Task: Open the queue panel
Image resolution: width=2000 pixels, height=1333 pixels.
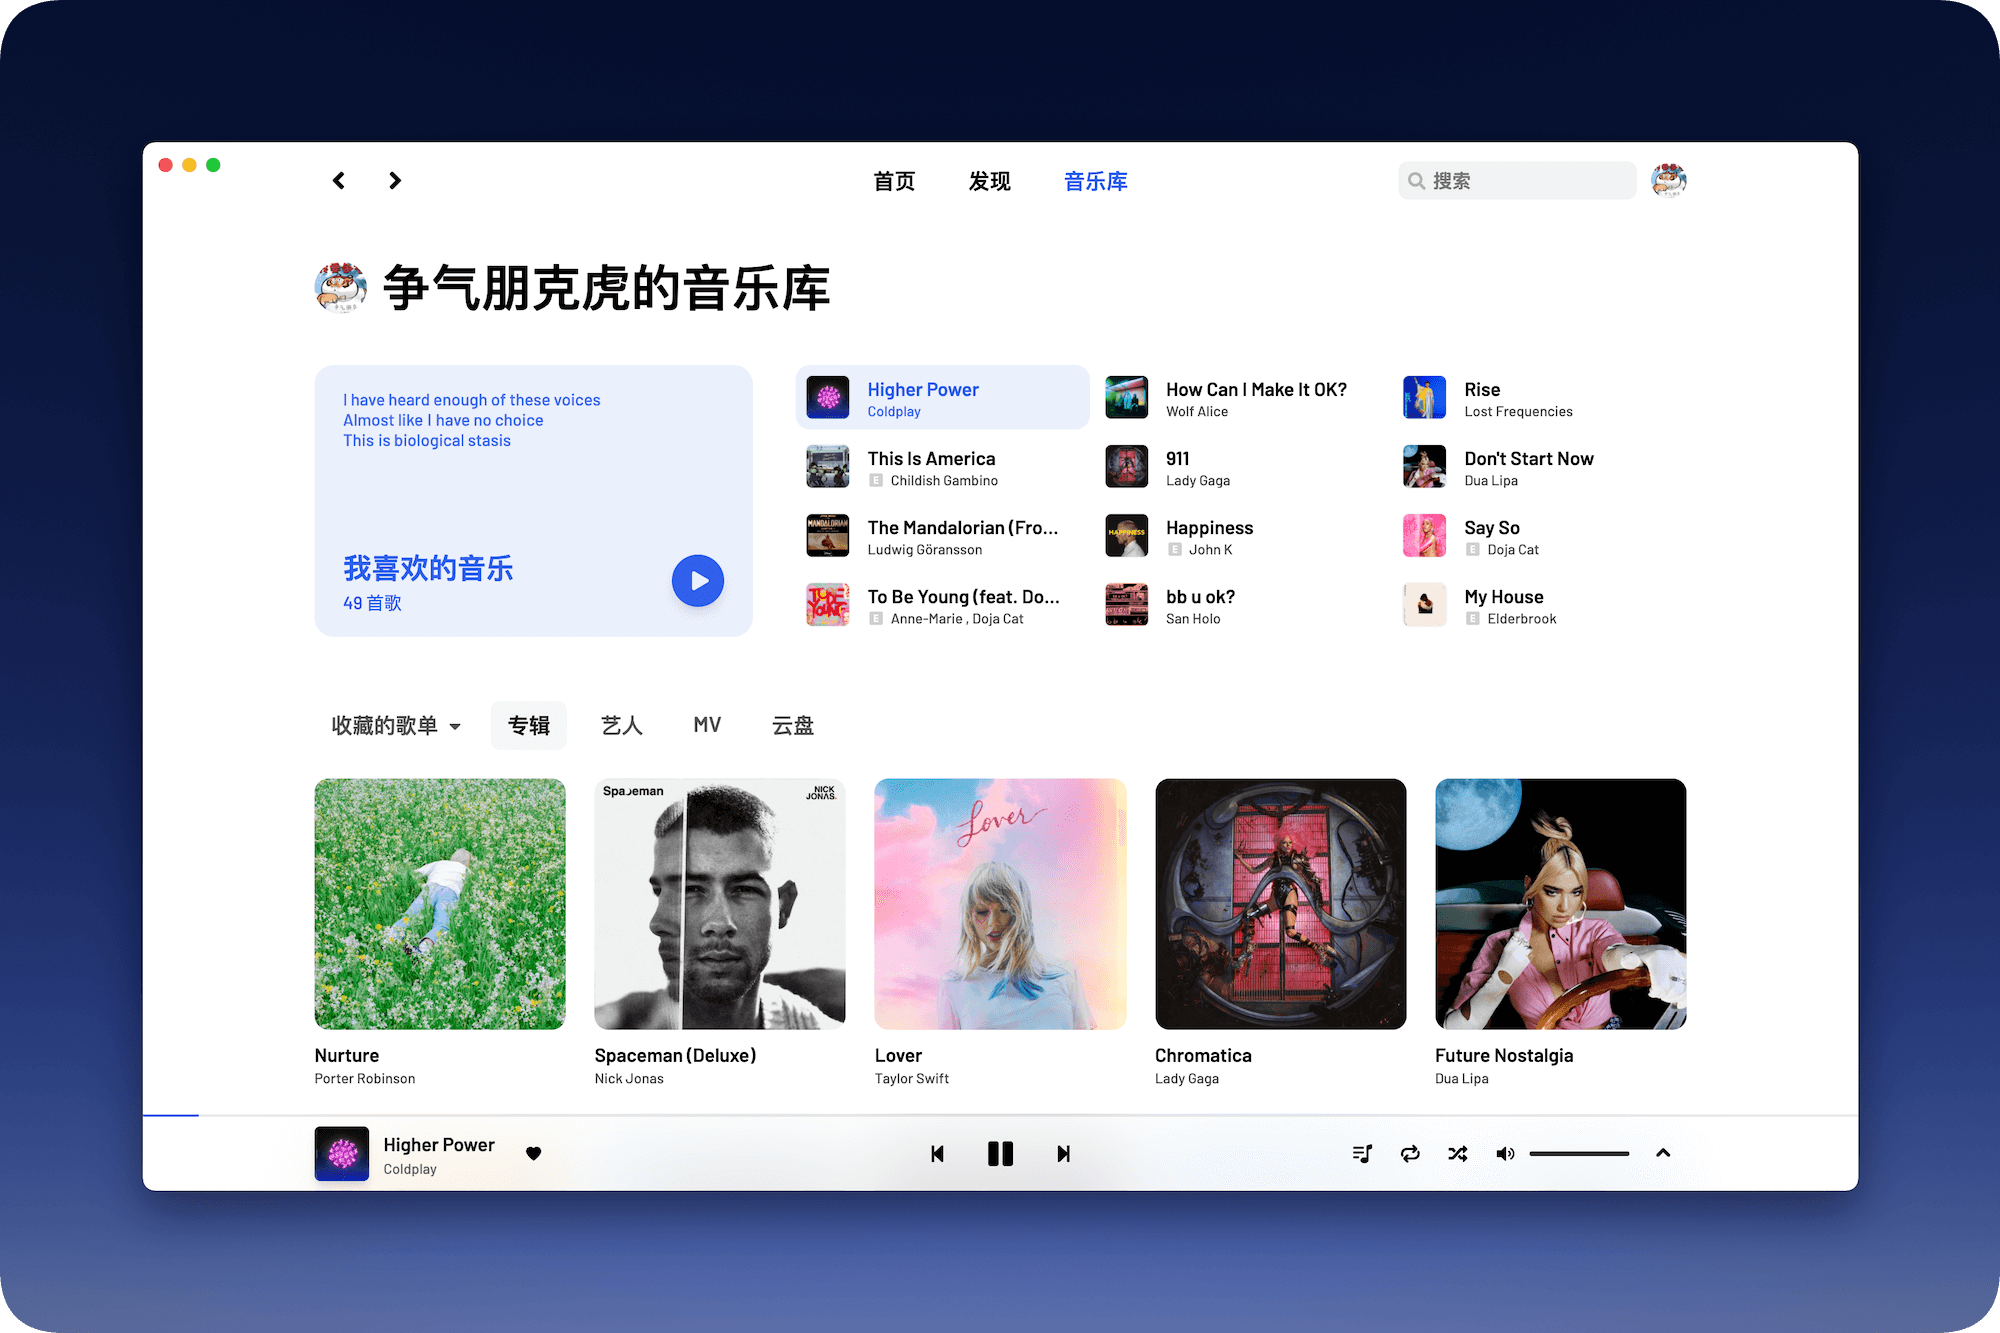Action: point(1359,1153)
